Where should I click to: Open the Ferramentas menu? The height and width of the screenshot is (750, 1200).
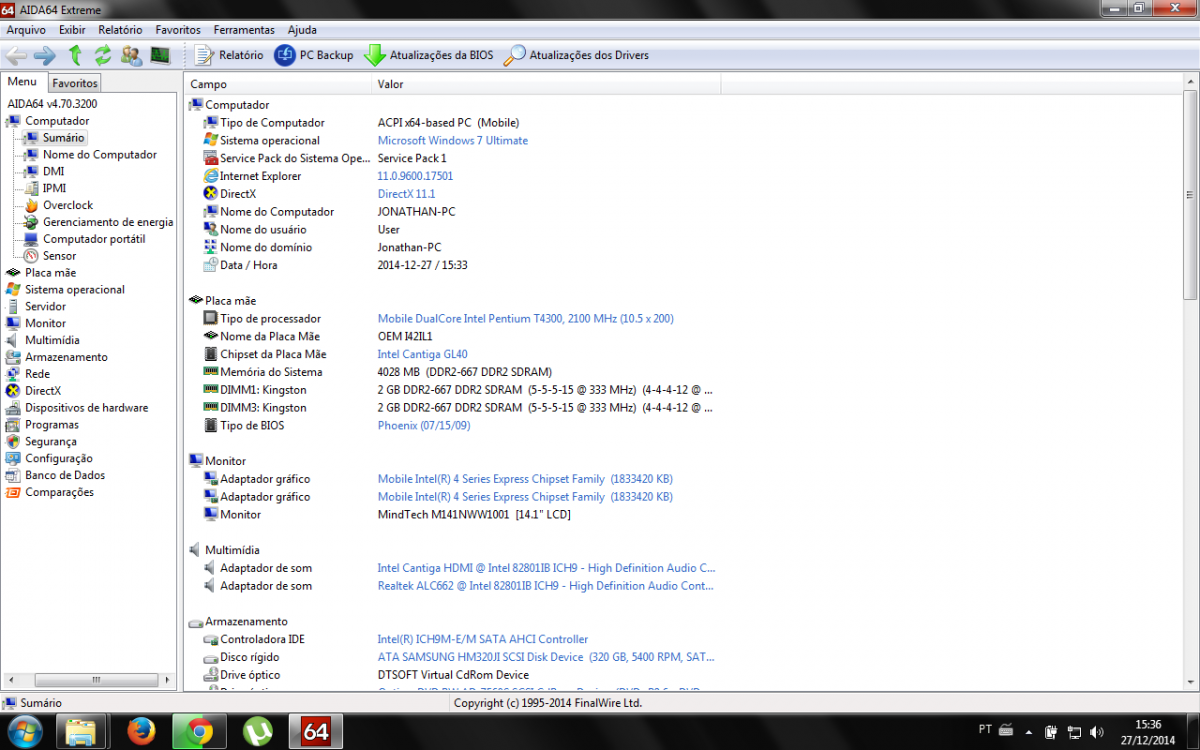244,30
